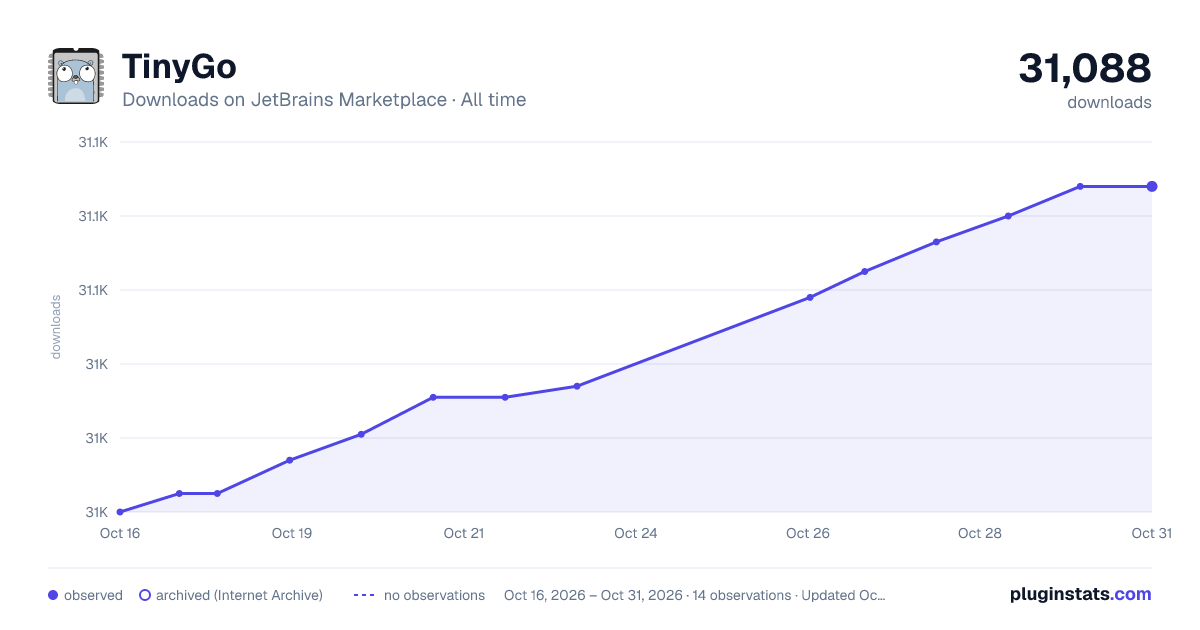Viewport: 1200px width, 630px height.
Task: Click the 'downloads' label under 31,088
Action: (x=1109, y=102)
